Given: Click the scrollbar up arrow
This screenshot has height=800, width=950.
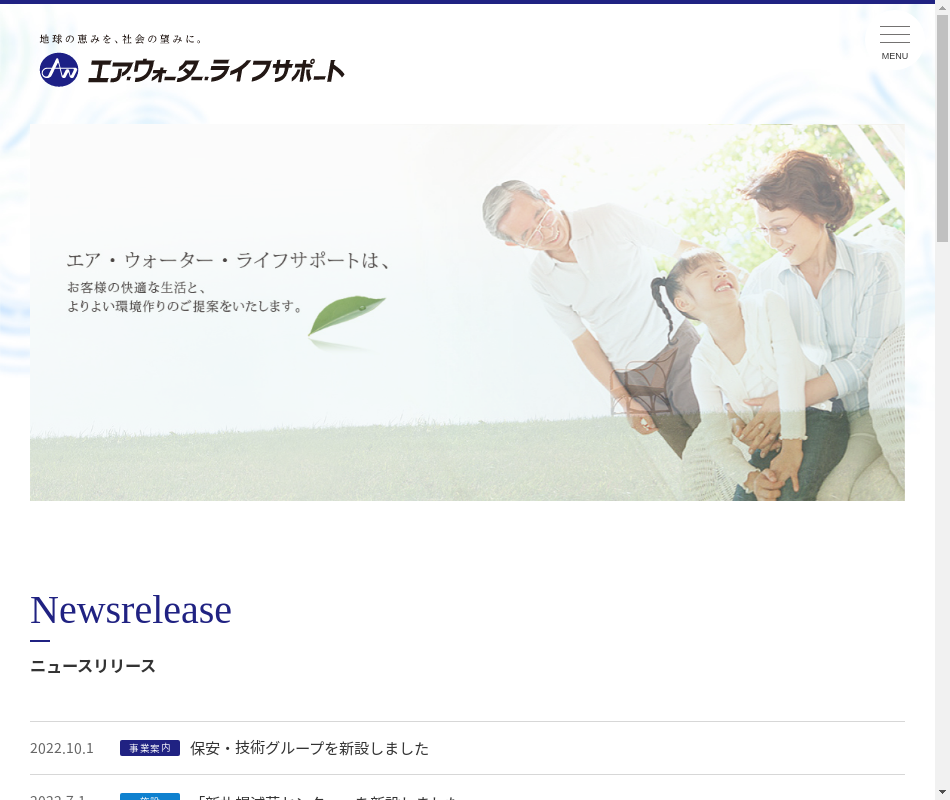Looking at the screenshot, I should pos(942,8).
